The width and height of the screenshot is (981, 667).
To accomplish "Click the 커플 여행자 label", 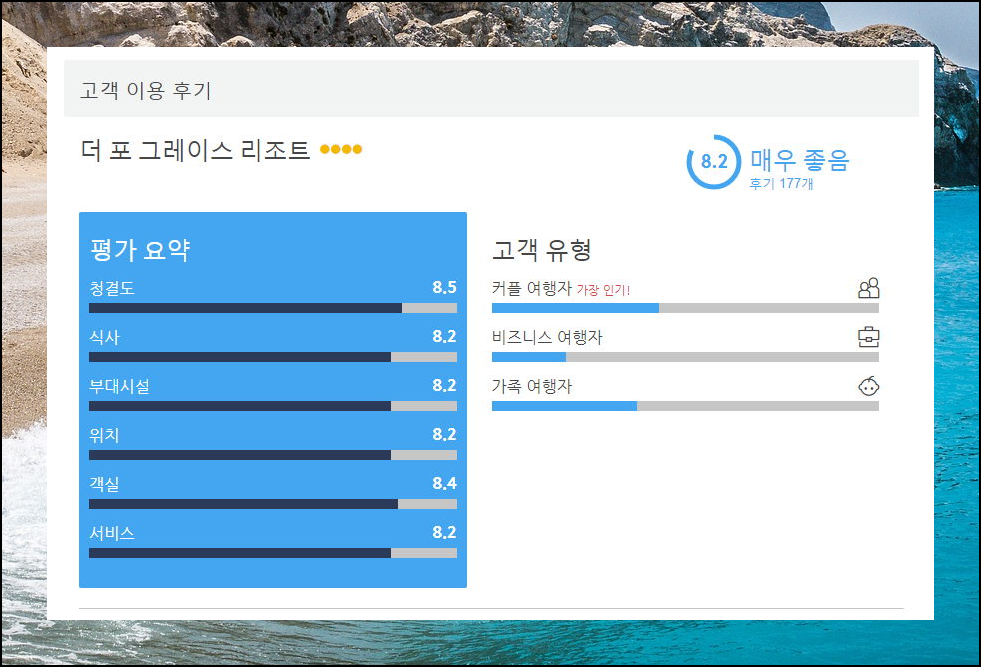I will point(532,288).
